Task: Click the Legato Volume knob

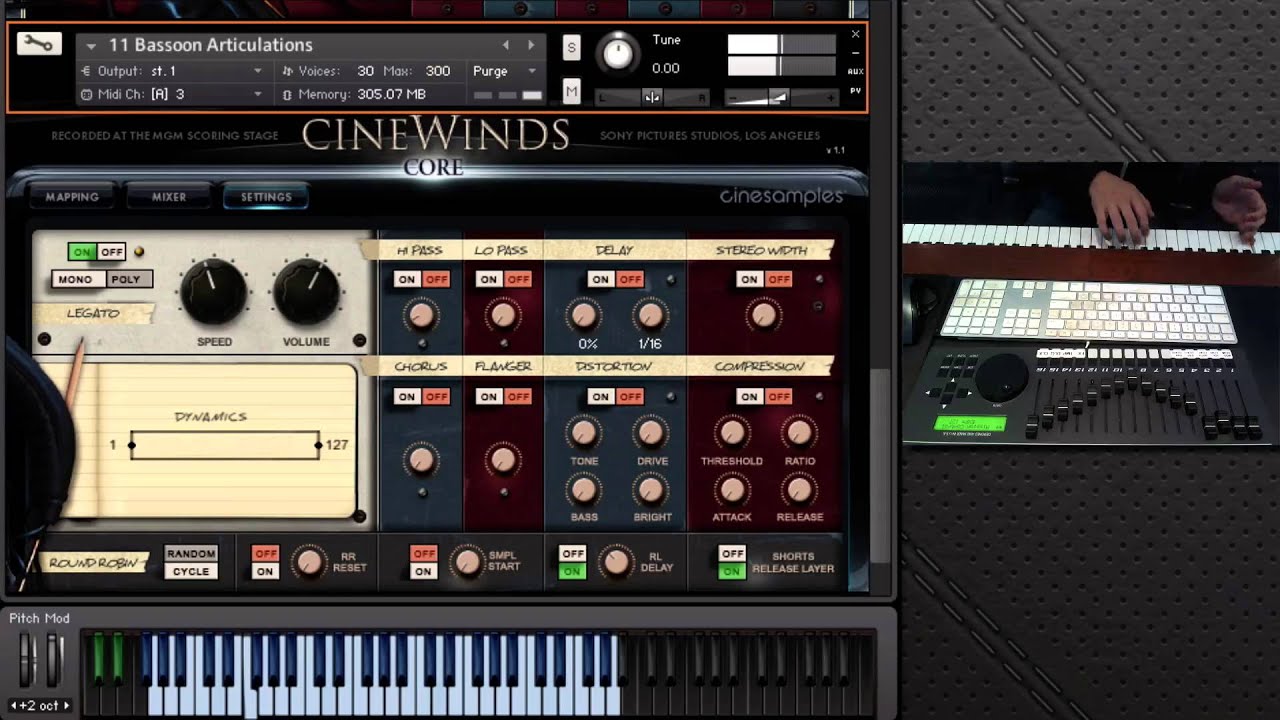Action: coord(306,292)
